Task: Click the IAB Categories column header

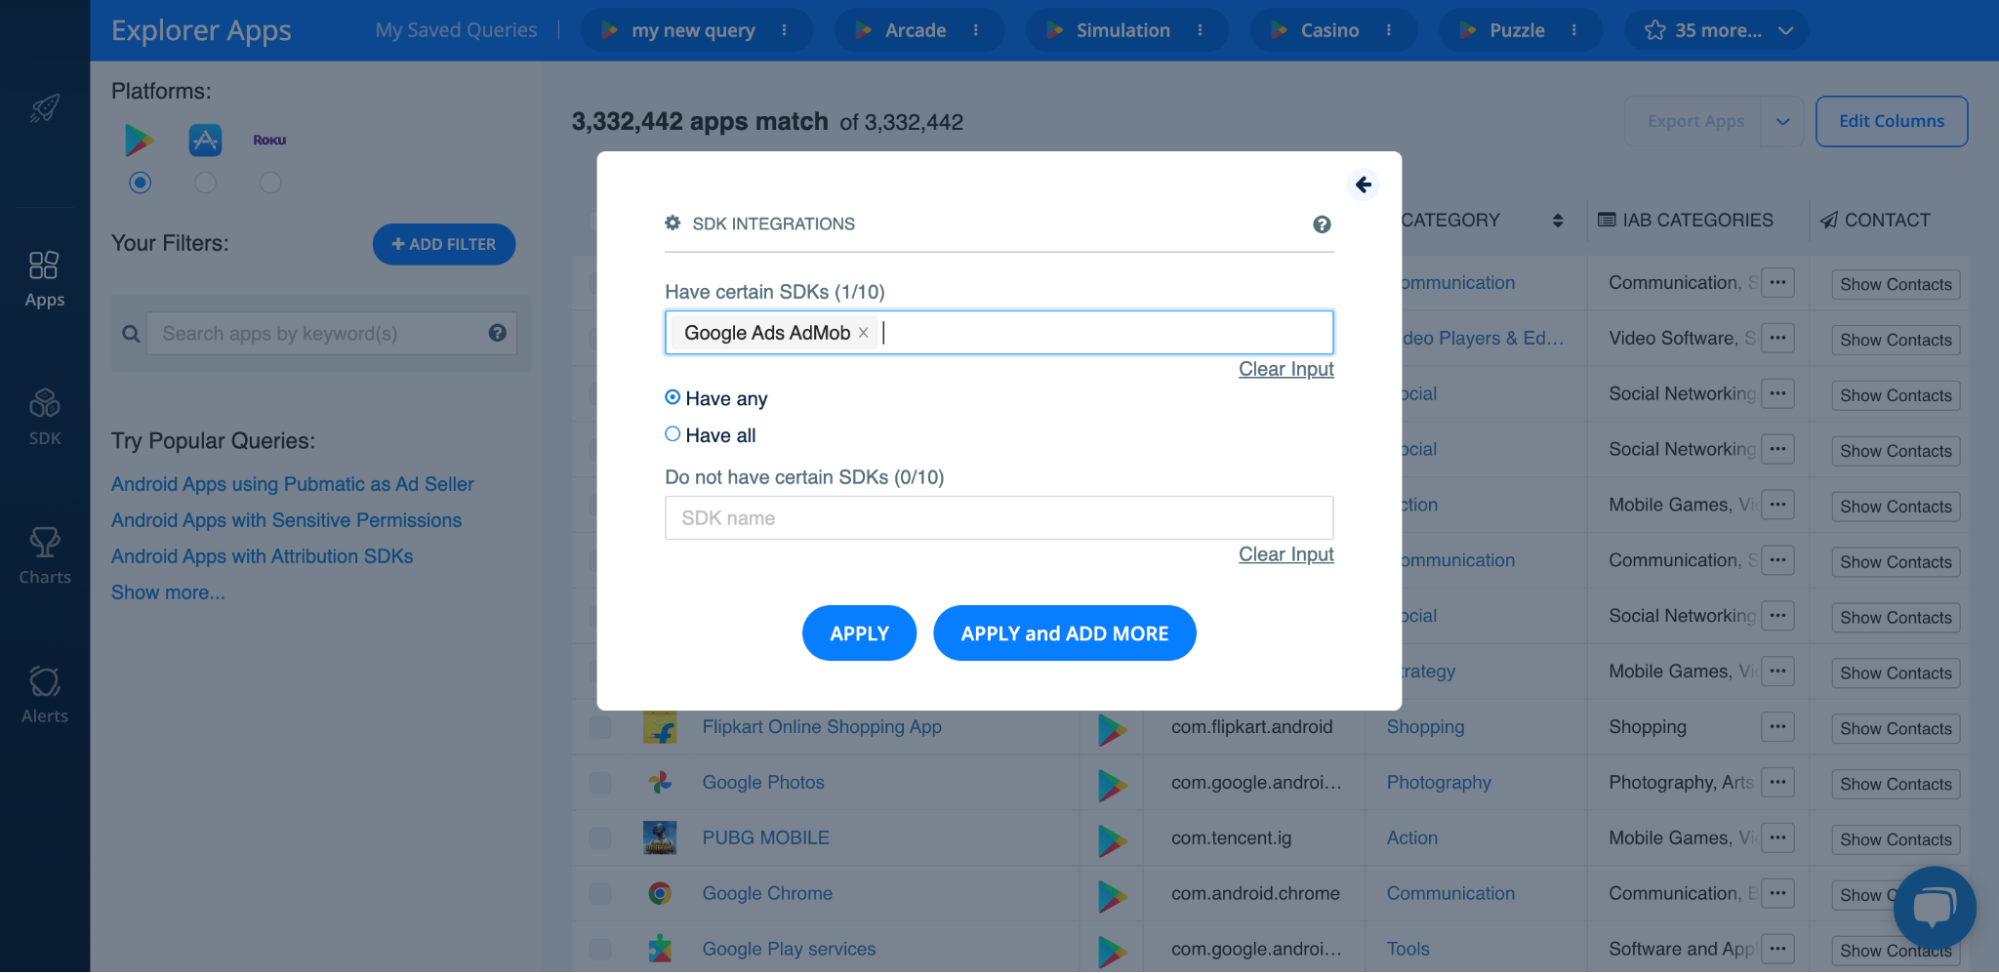Action: [1685, 220]
